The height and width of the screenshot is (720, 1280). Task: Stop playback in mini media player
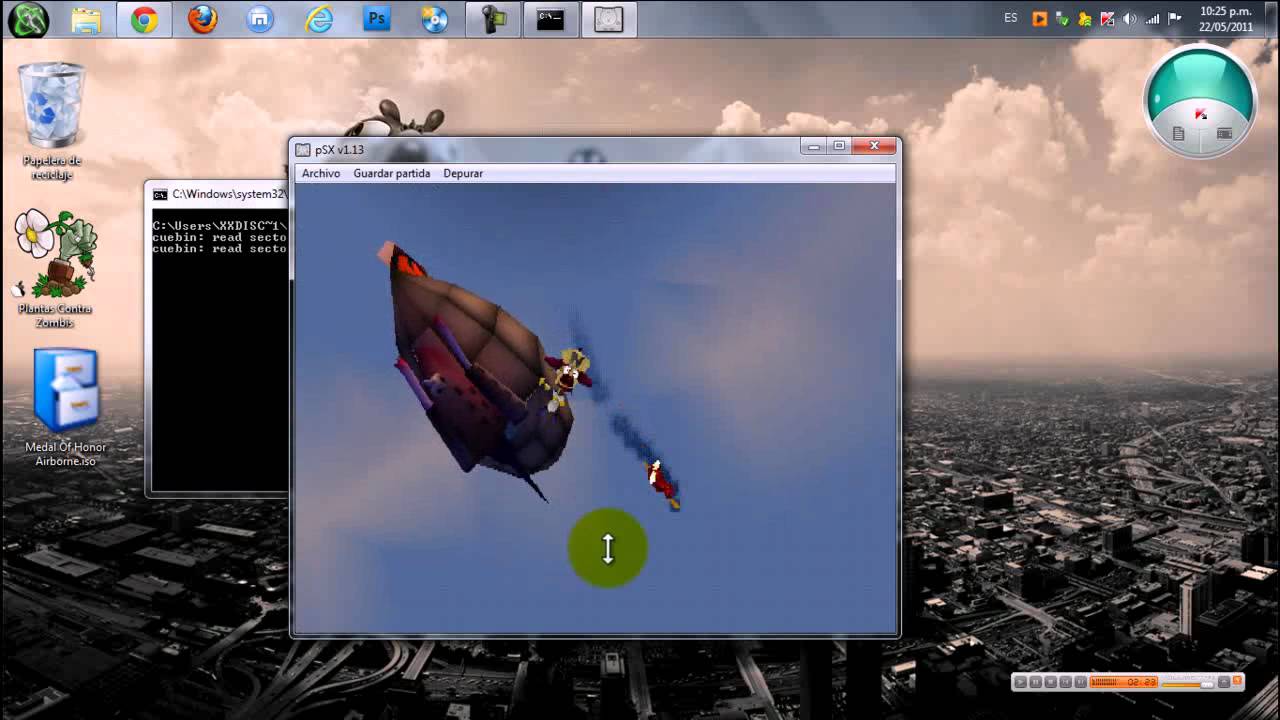click(x=1051, y=681)
